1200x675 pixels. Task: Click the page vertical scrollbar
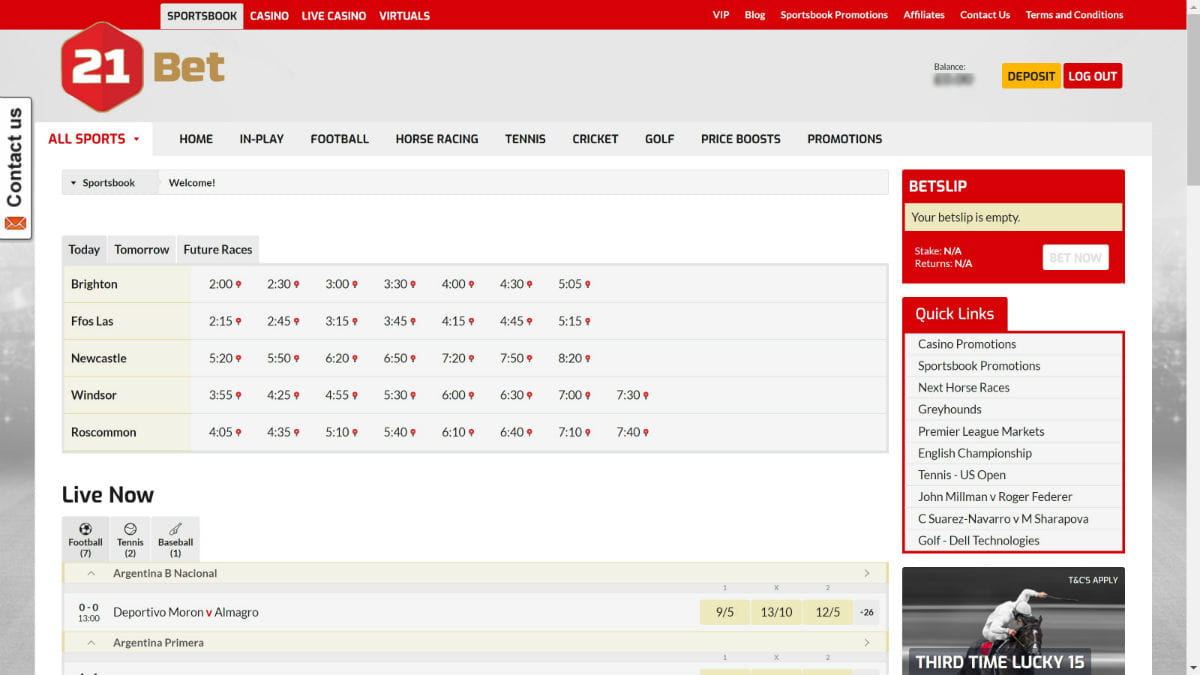coord(1192,100)
